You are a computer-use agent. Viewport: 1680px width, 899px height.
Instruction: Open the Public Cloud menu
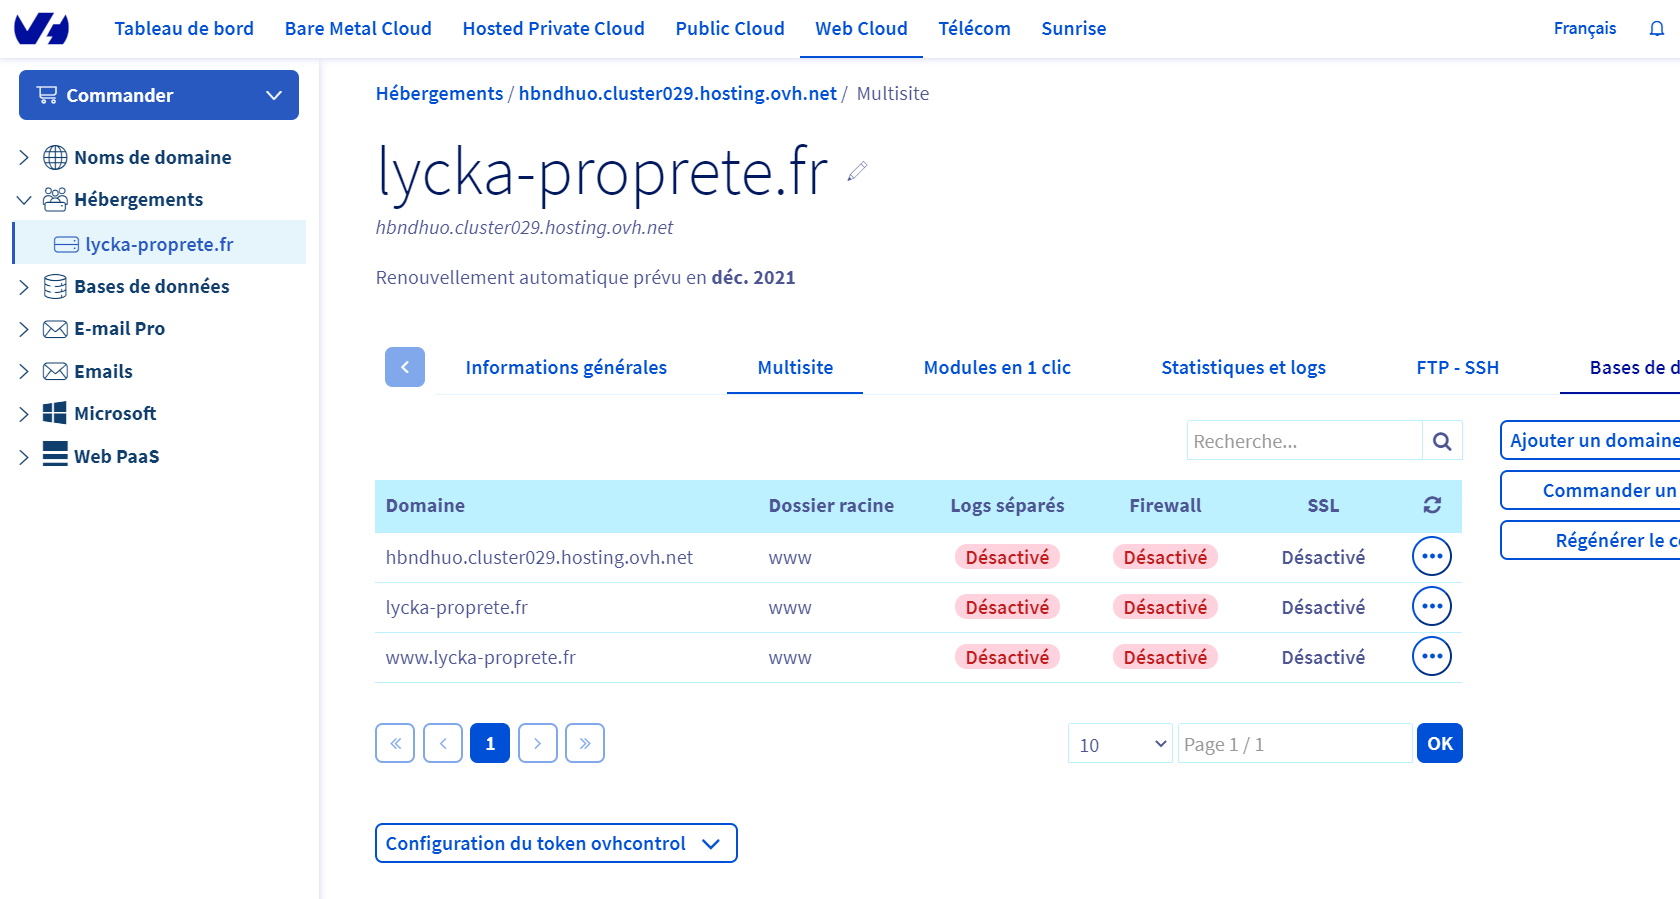[729, 29]
